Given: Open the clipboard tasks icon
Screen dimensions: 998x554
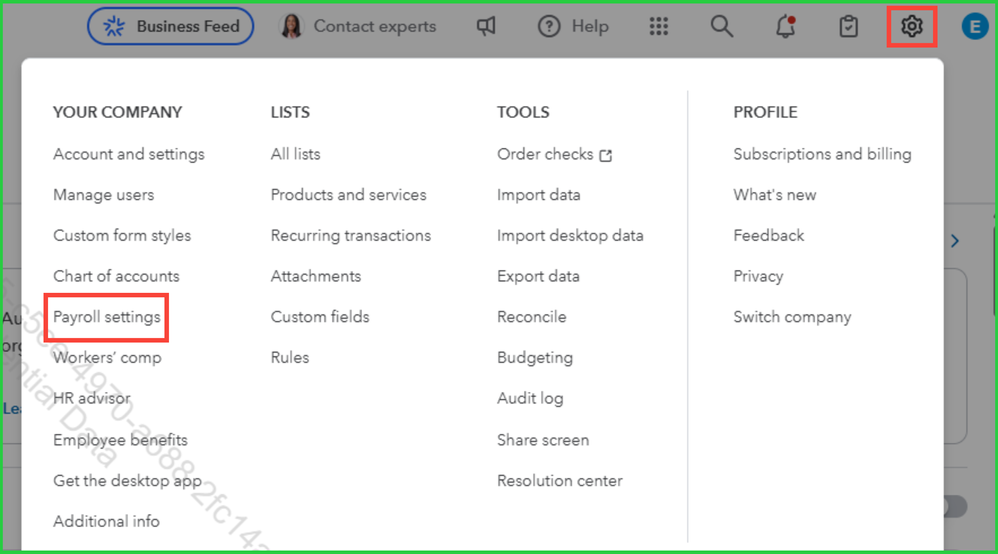Looking at the screenshot, I should pos(848,27).
